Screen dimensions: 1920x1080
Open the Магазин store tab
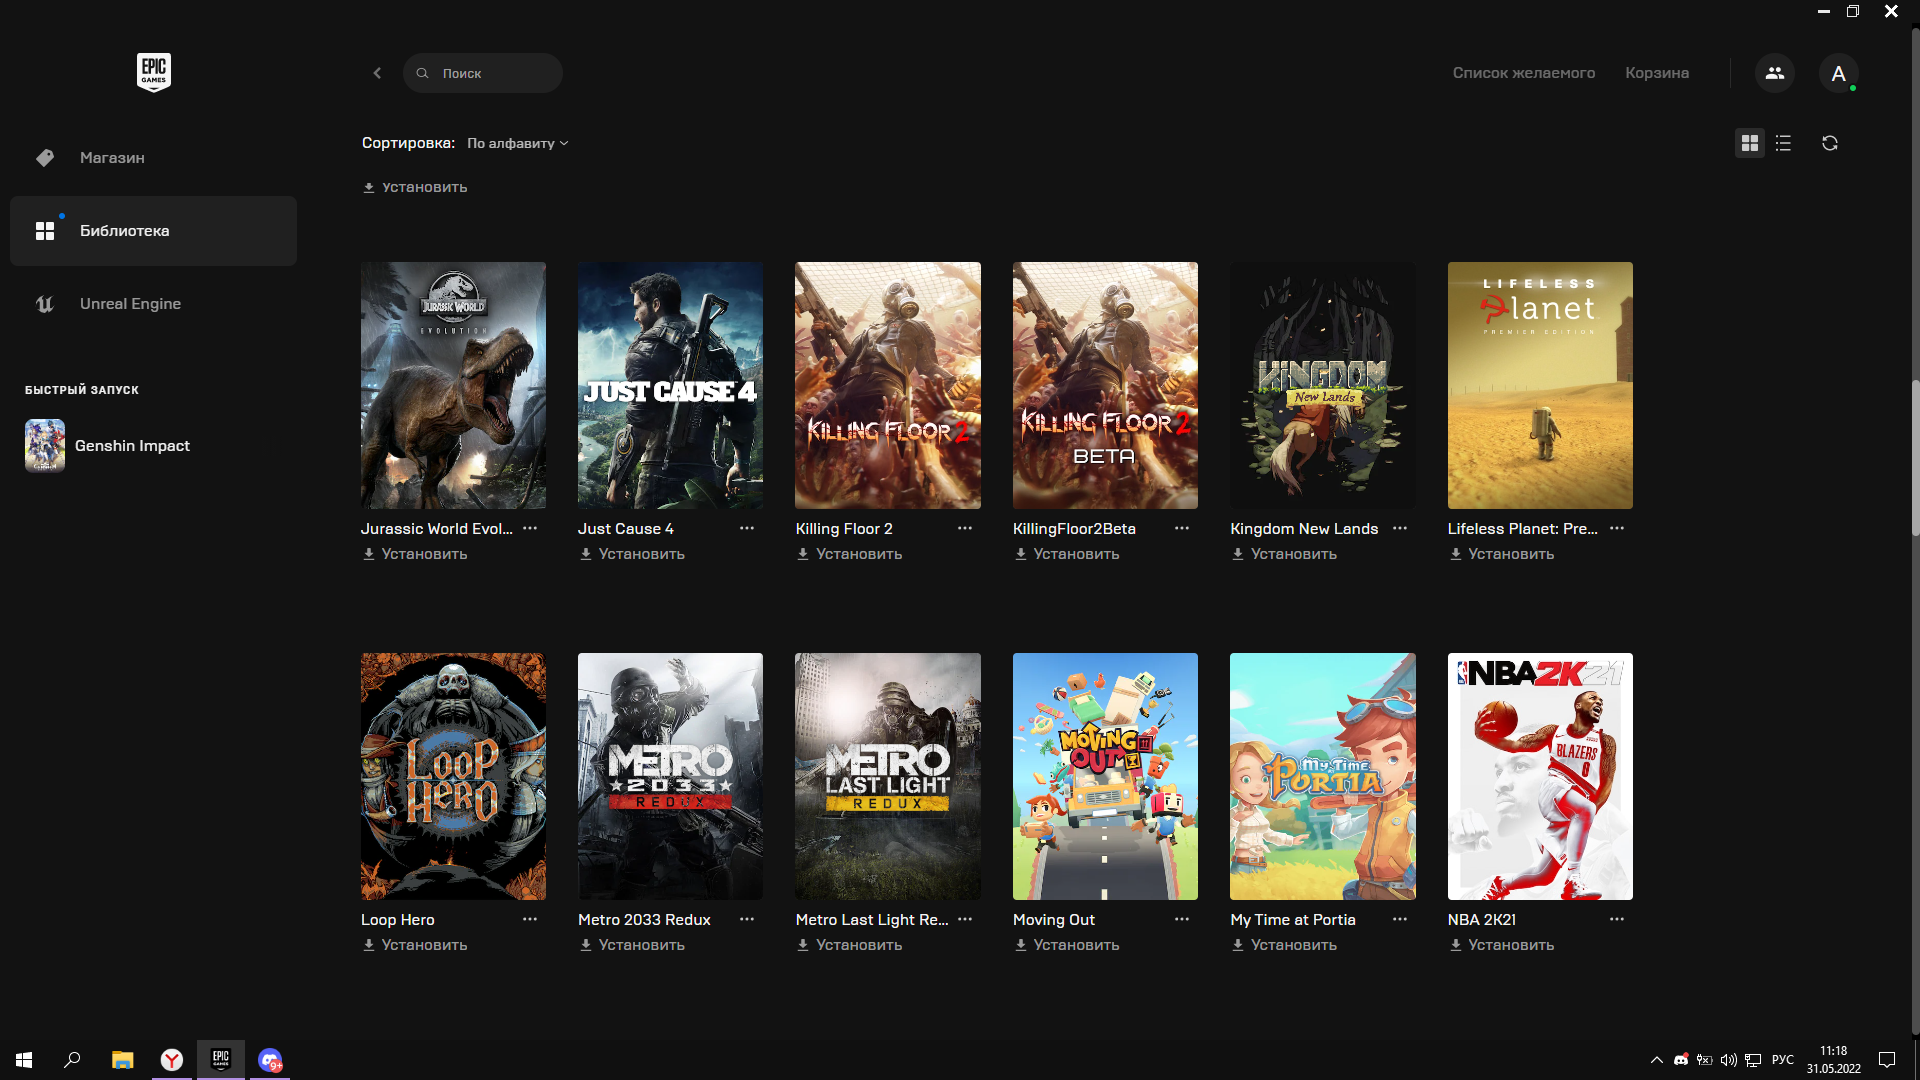pyautogui.click(x=153, y=158)
